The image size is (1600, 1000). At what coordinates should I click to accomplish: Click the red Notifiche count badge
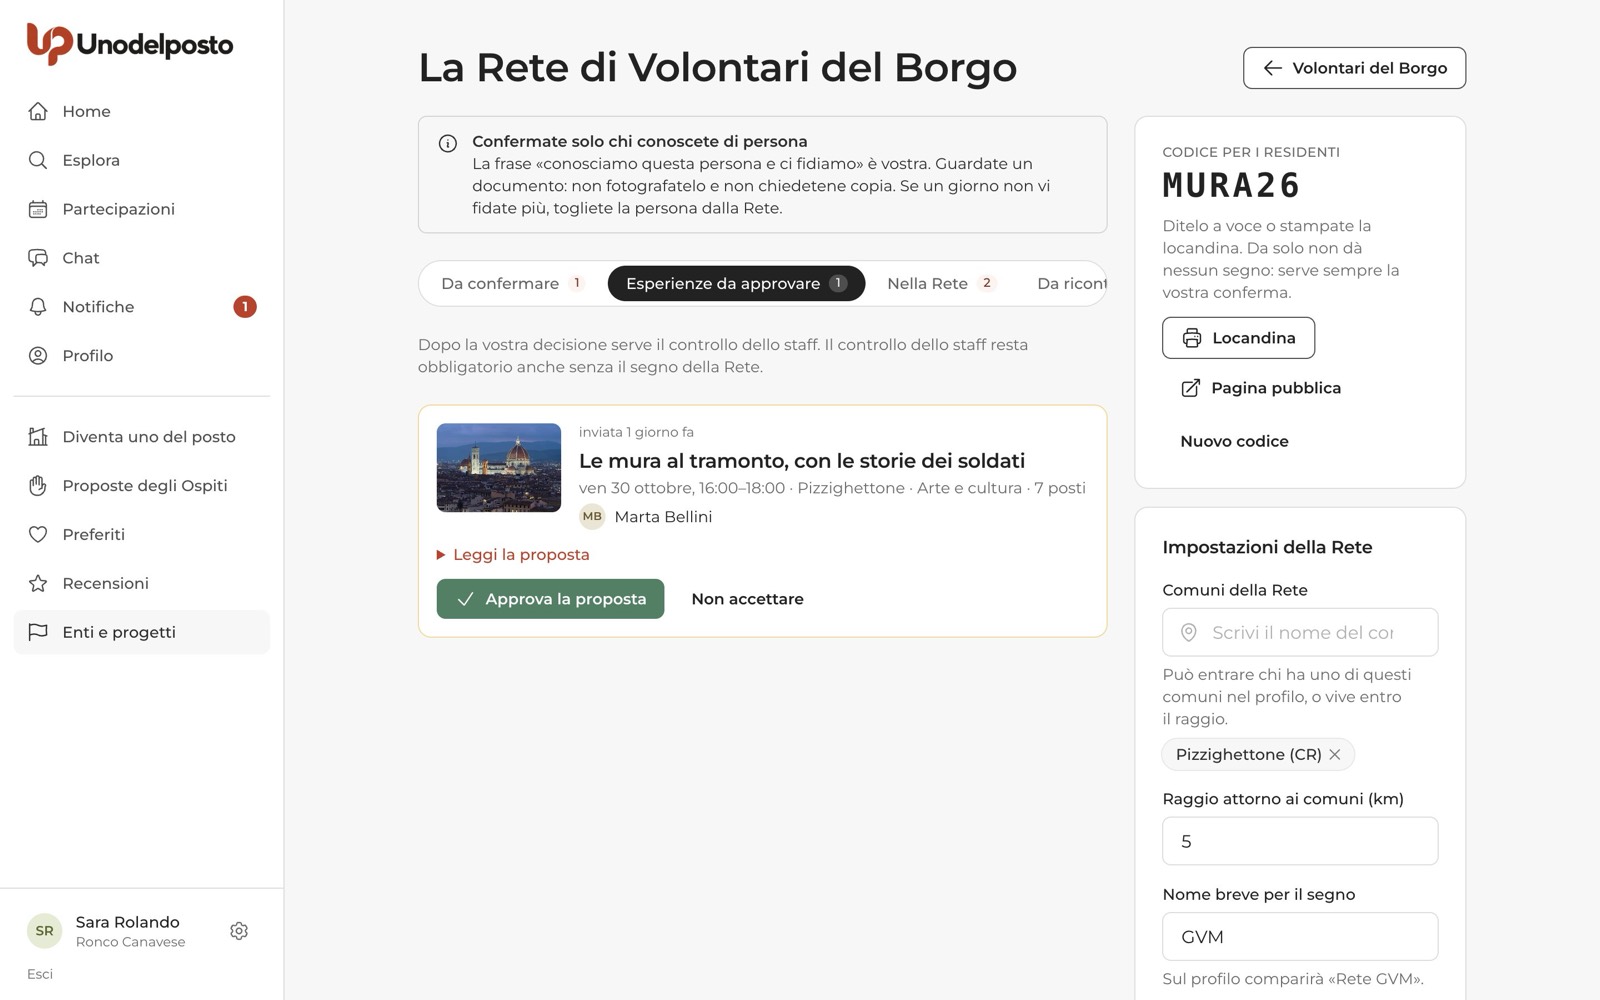[245, 307]
